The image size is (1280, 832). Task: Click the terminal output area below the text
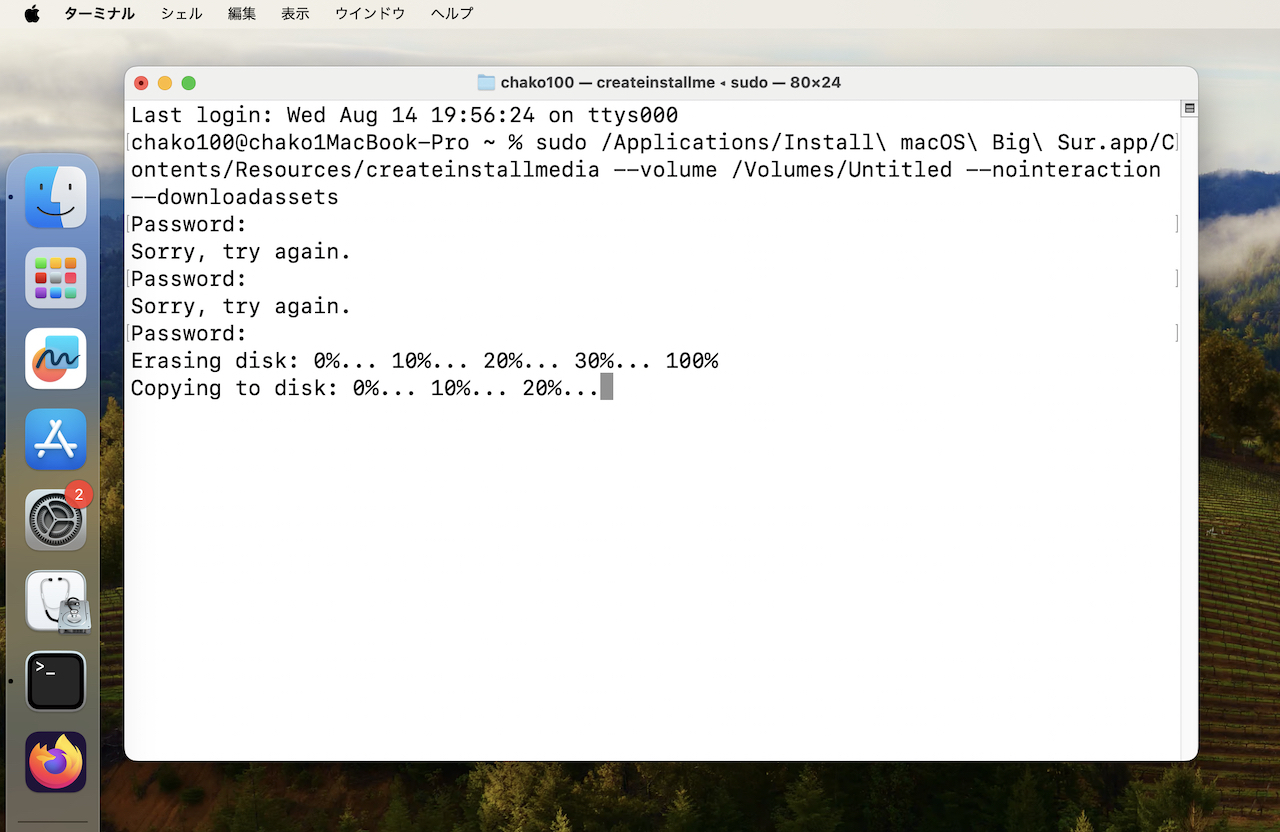pos(650,580)
